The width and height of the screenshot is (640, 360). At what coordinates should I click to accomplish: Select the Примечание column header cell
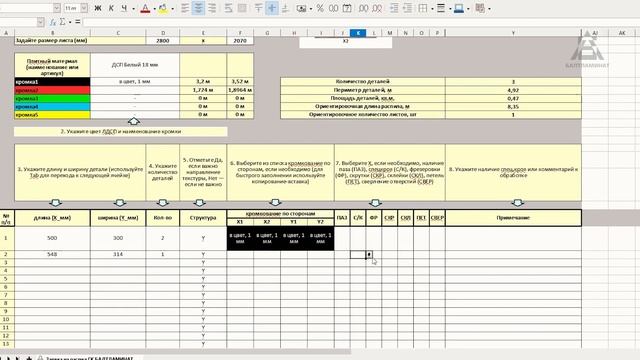(x=513, y=218)
